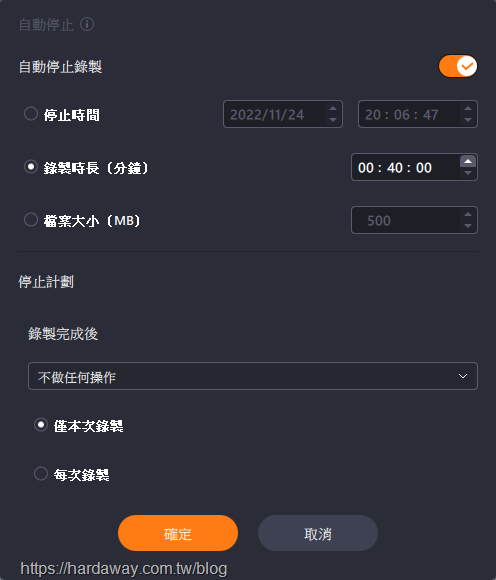Select the 停止時間 radio button

pos(31,114)
